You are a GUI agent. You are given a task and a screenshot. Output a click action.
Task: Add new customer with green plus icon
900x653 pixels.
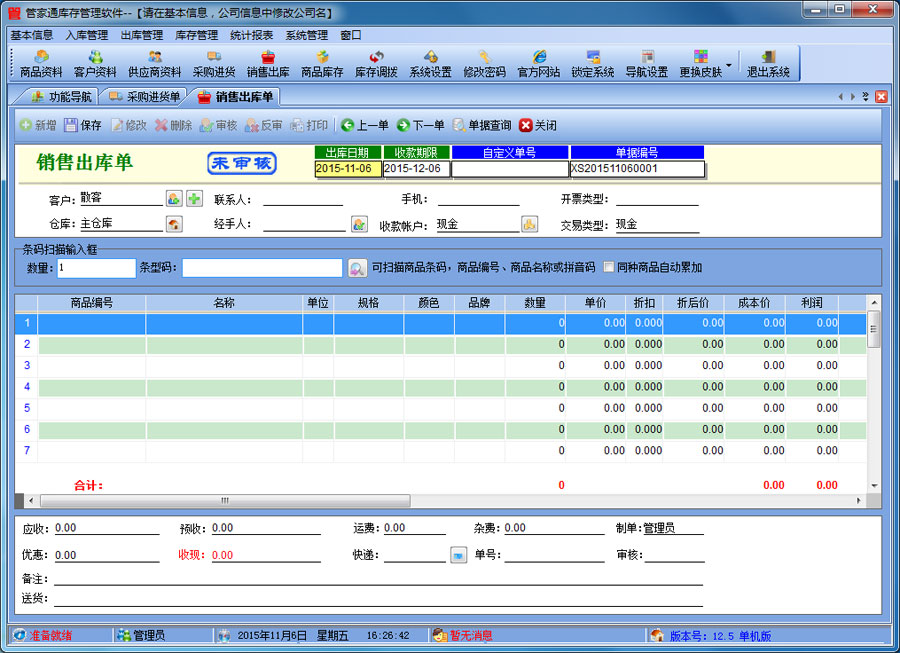[195, 199]
